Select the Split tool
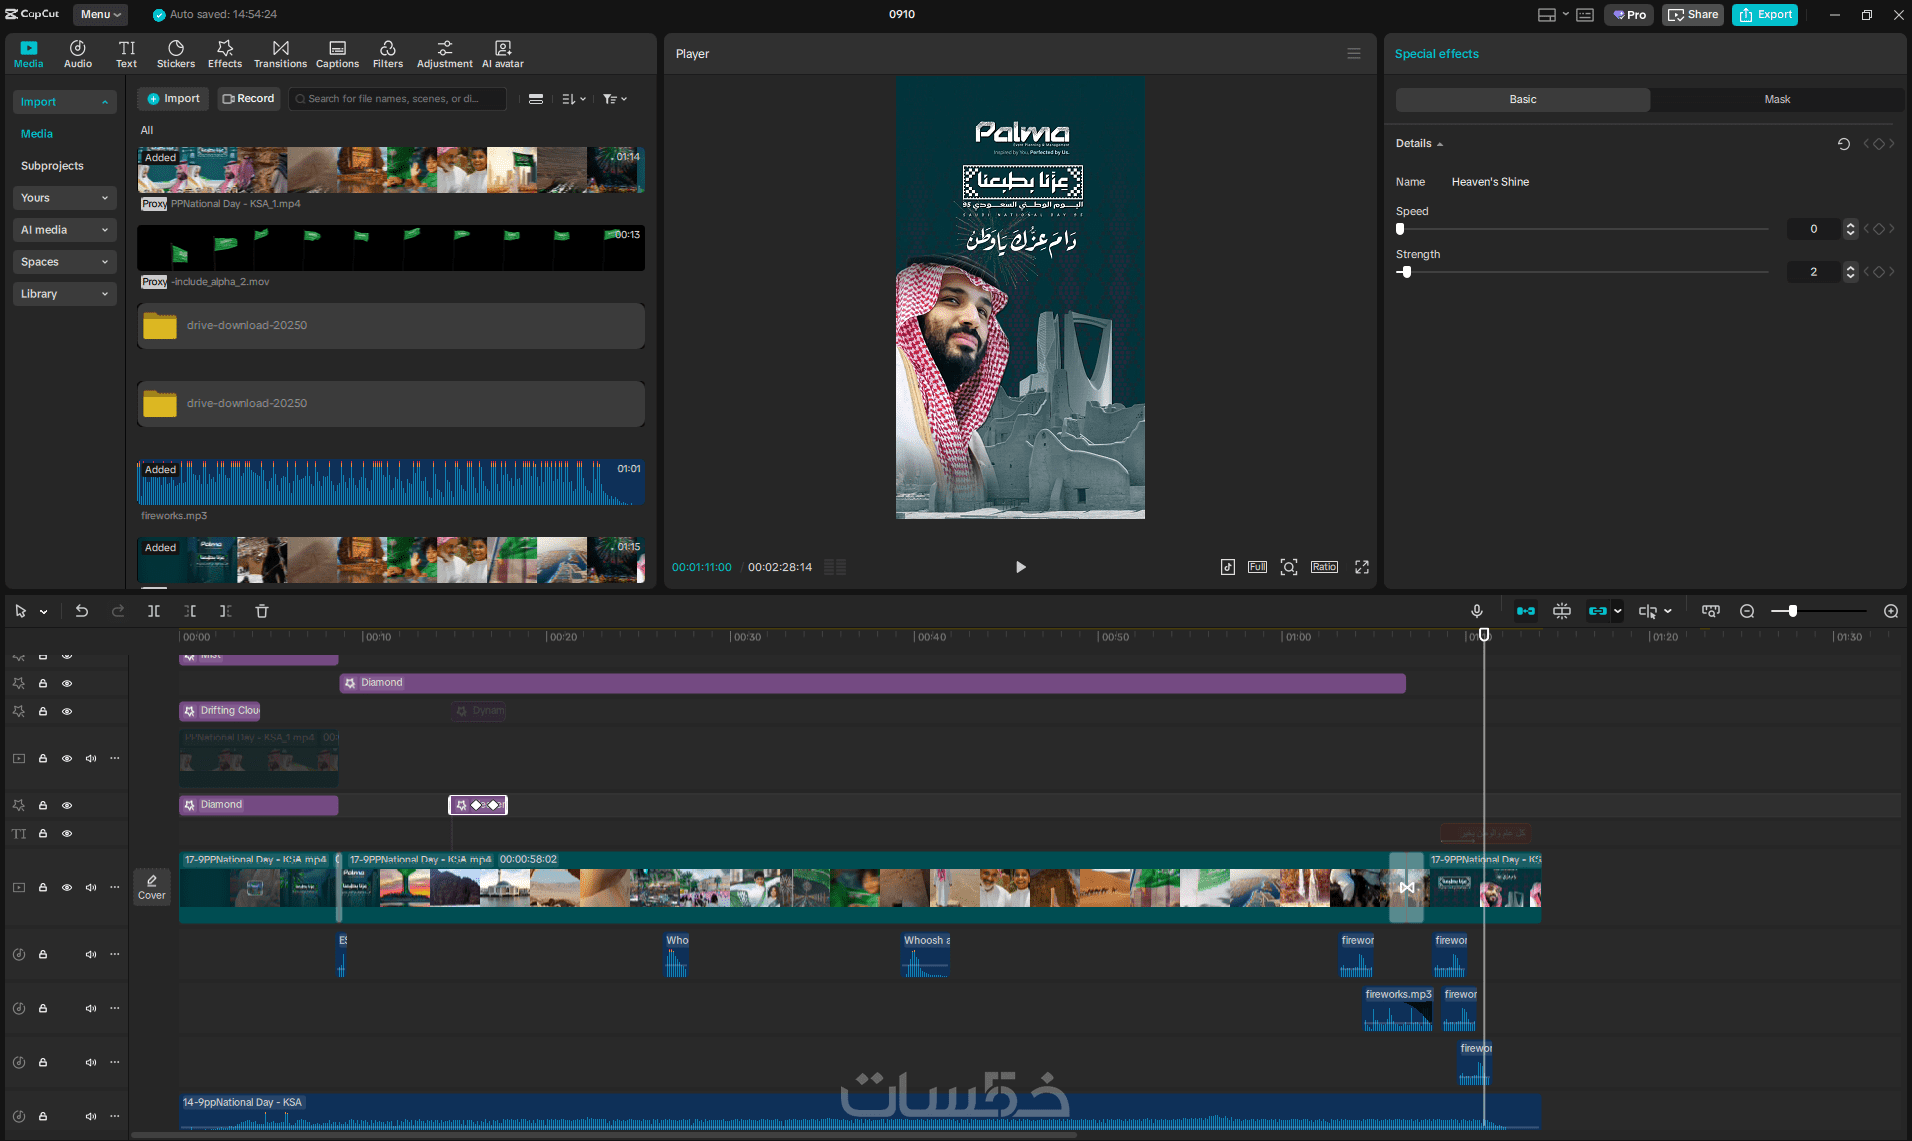Viewport: 1912px width, 1141px height. [154, 611]
